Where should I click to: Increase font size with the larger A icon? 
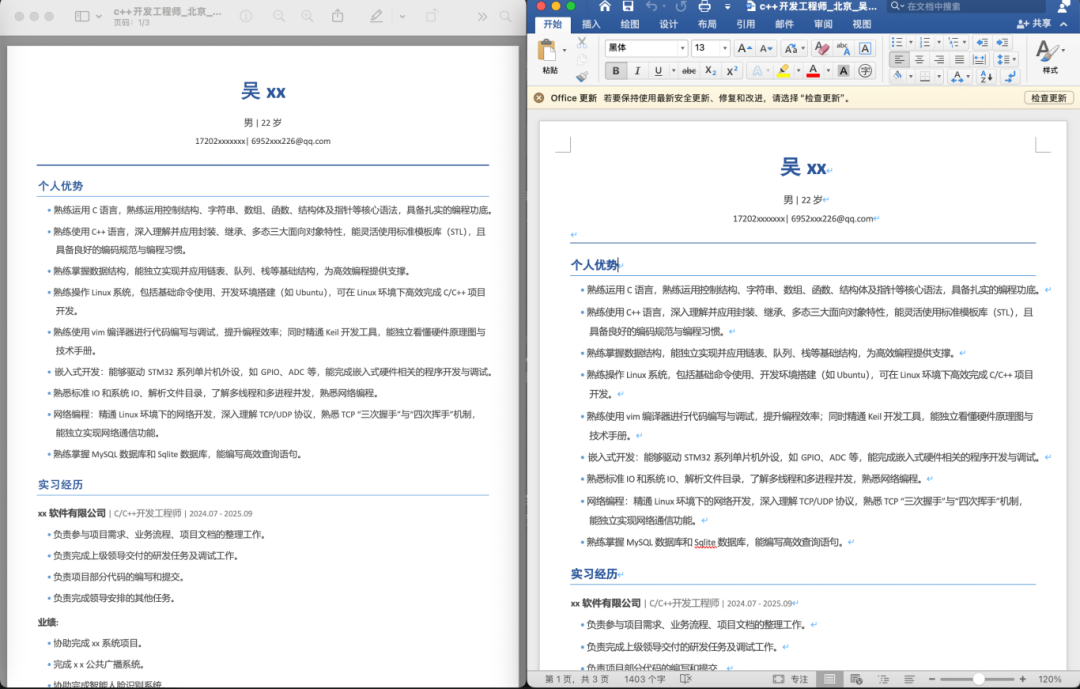[744, 48]
